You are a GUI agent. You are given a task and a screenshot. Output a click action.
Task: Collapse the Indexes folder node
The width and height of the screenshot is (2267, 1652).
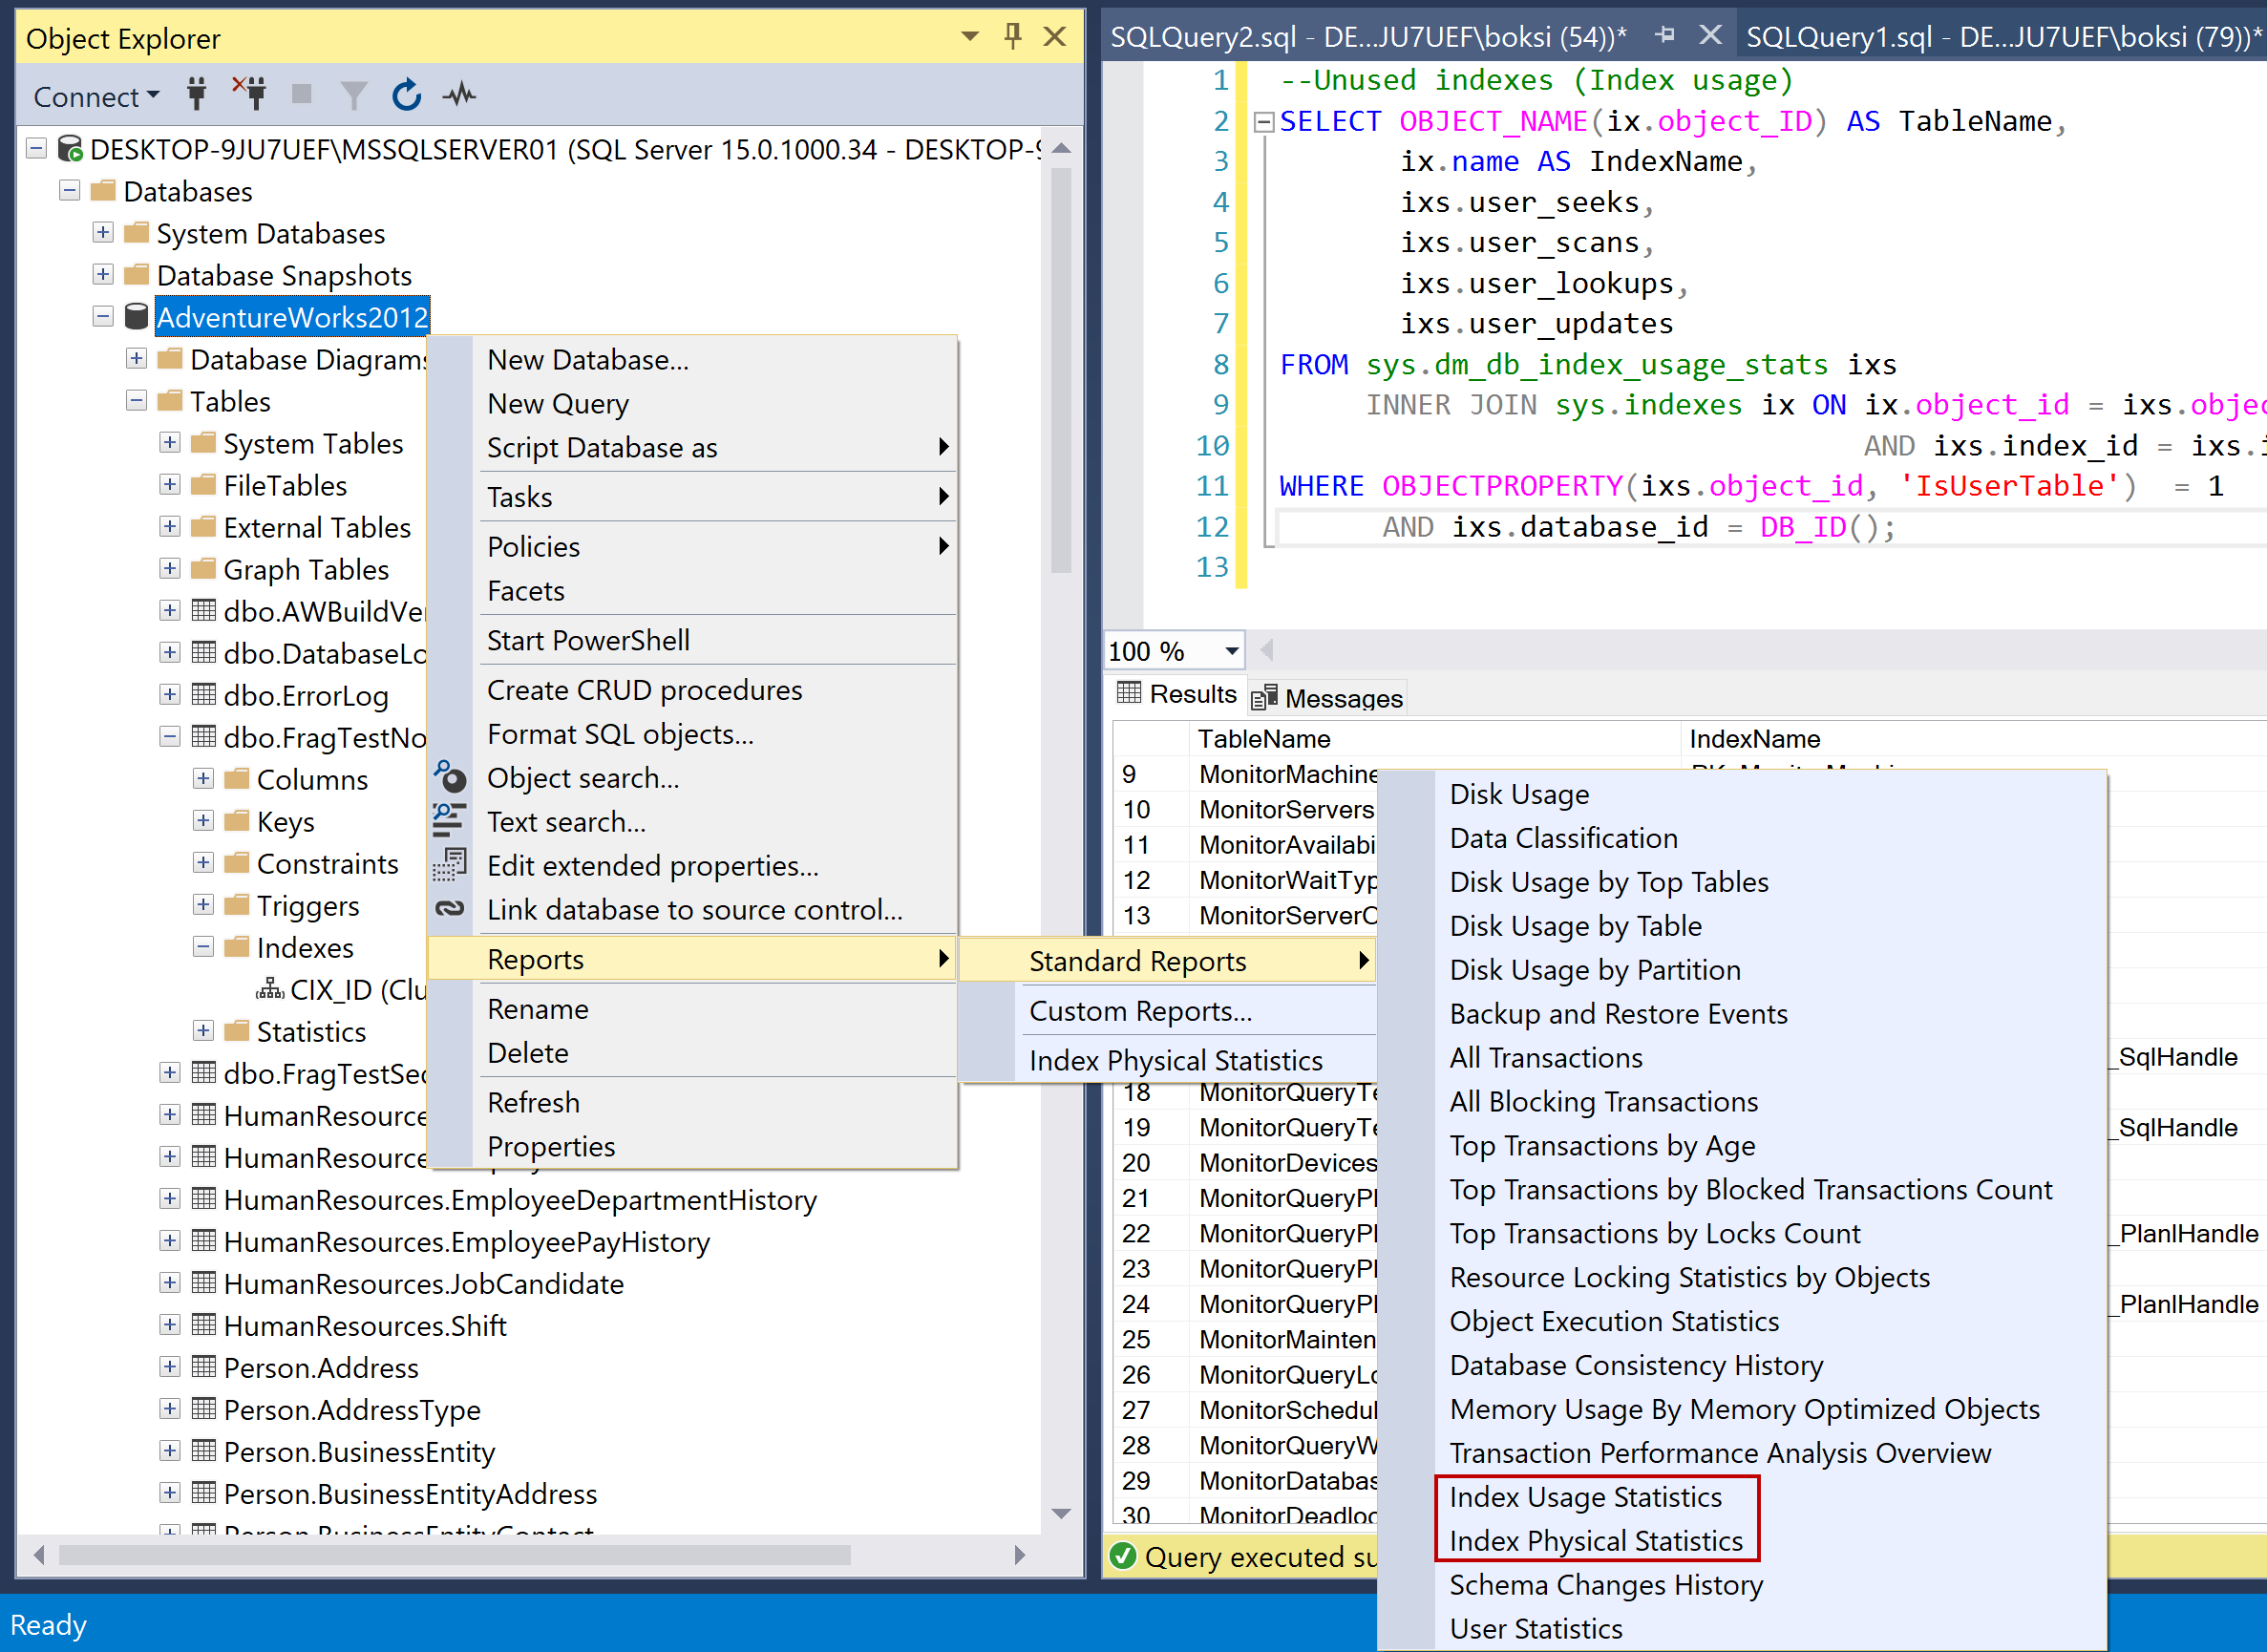click(203, 947)
